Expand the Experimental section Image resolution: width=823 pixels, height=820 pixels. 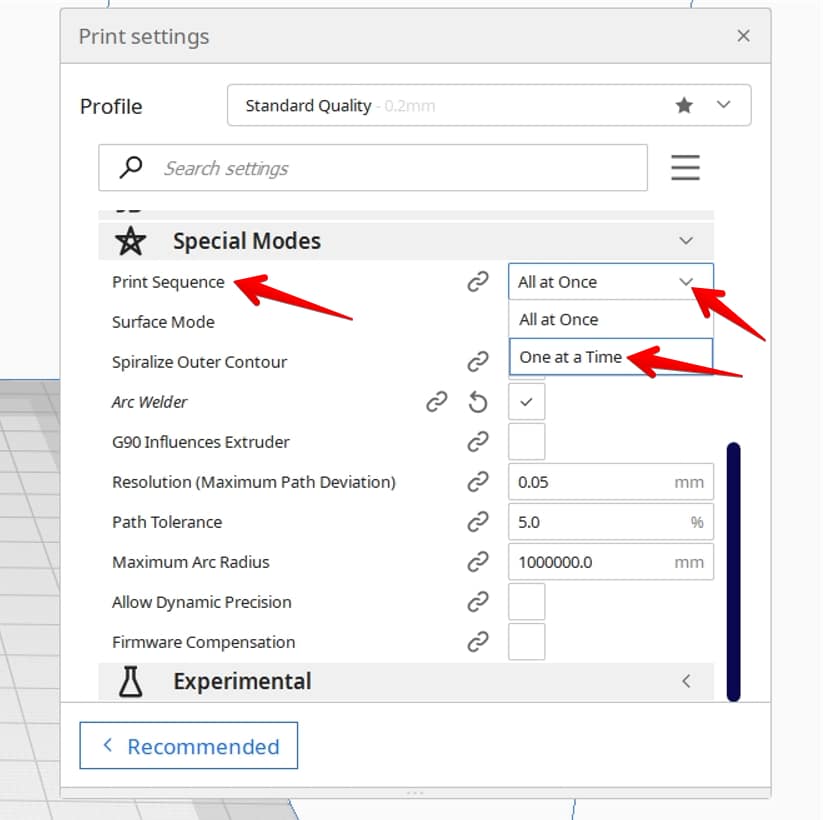point(686,680)
